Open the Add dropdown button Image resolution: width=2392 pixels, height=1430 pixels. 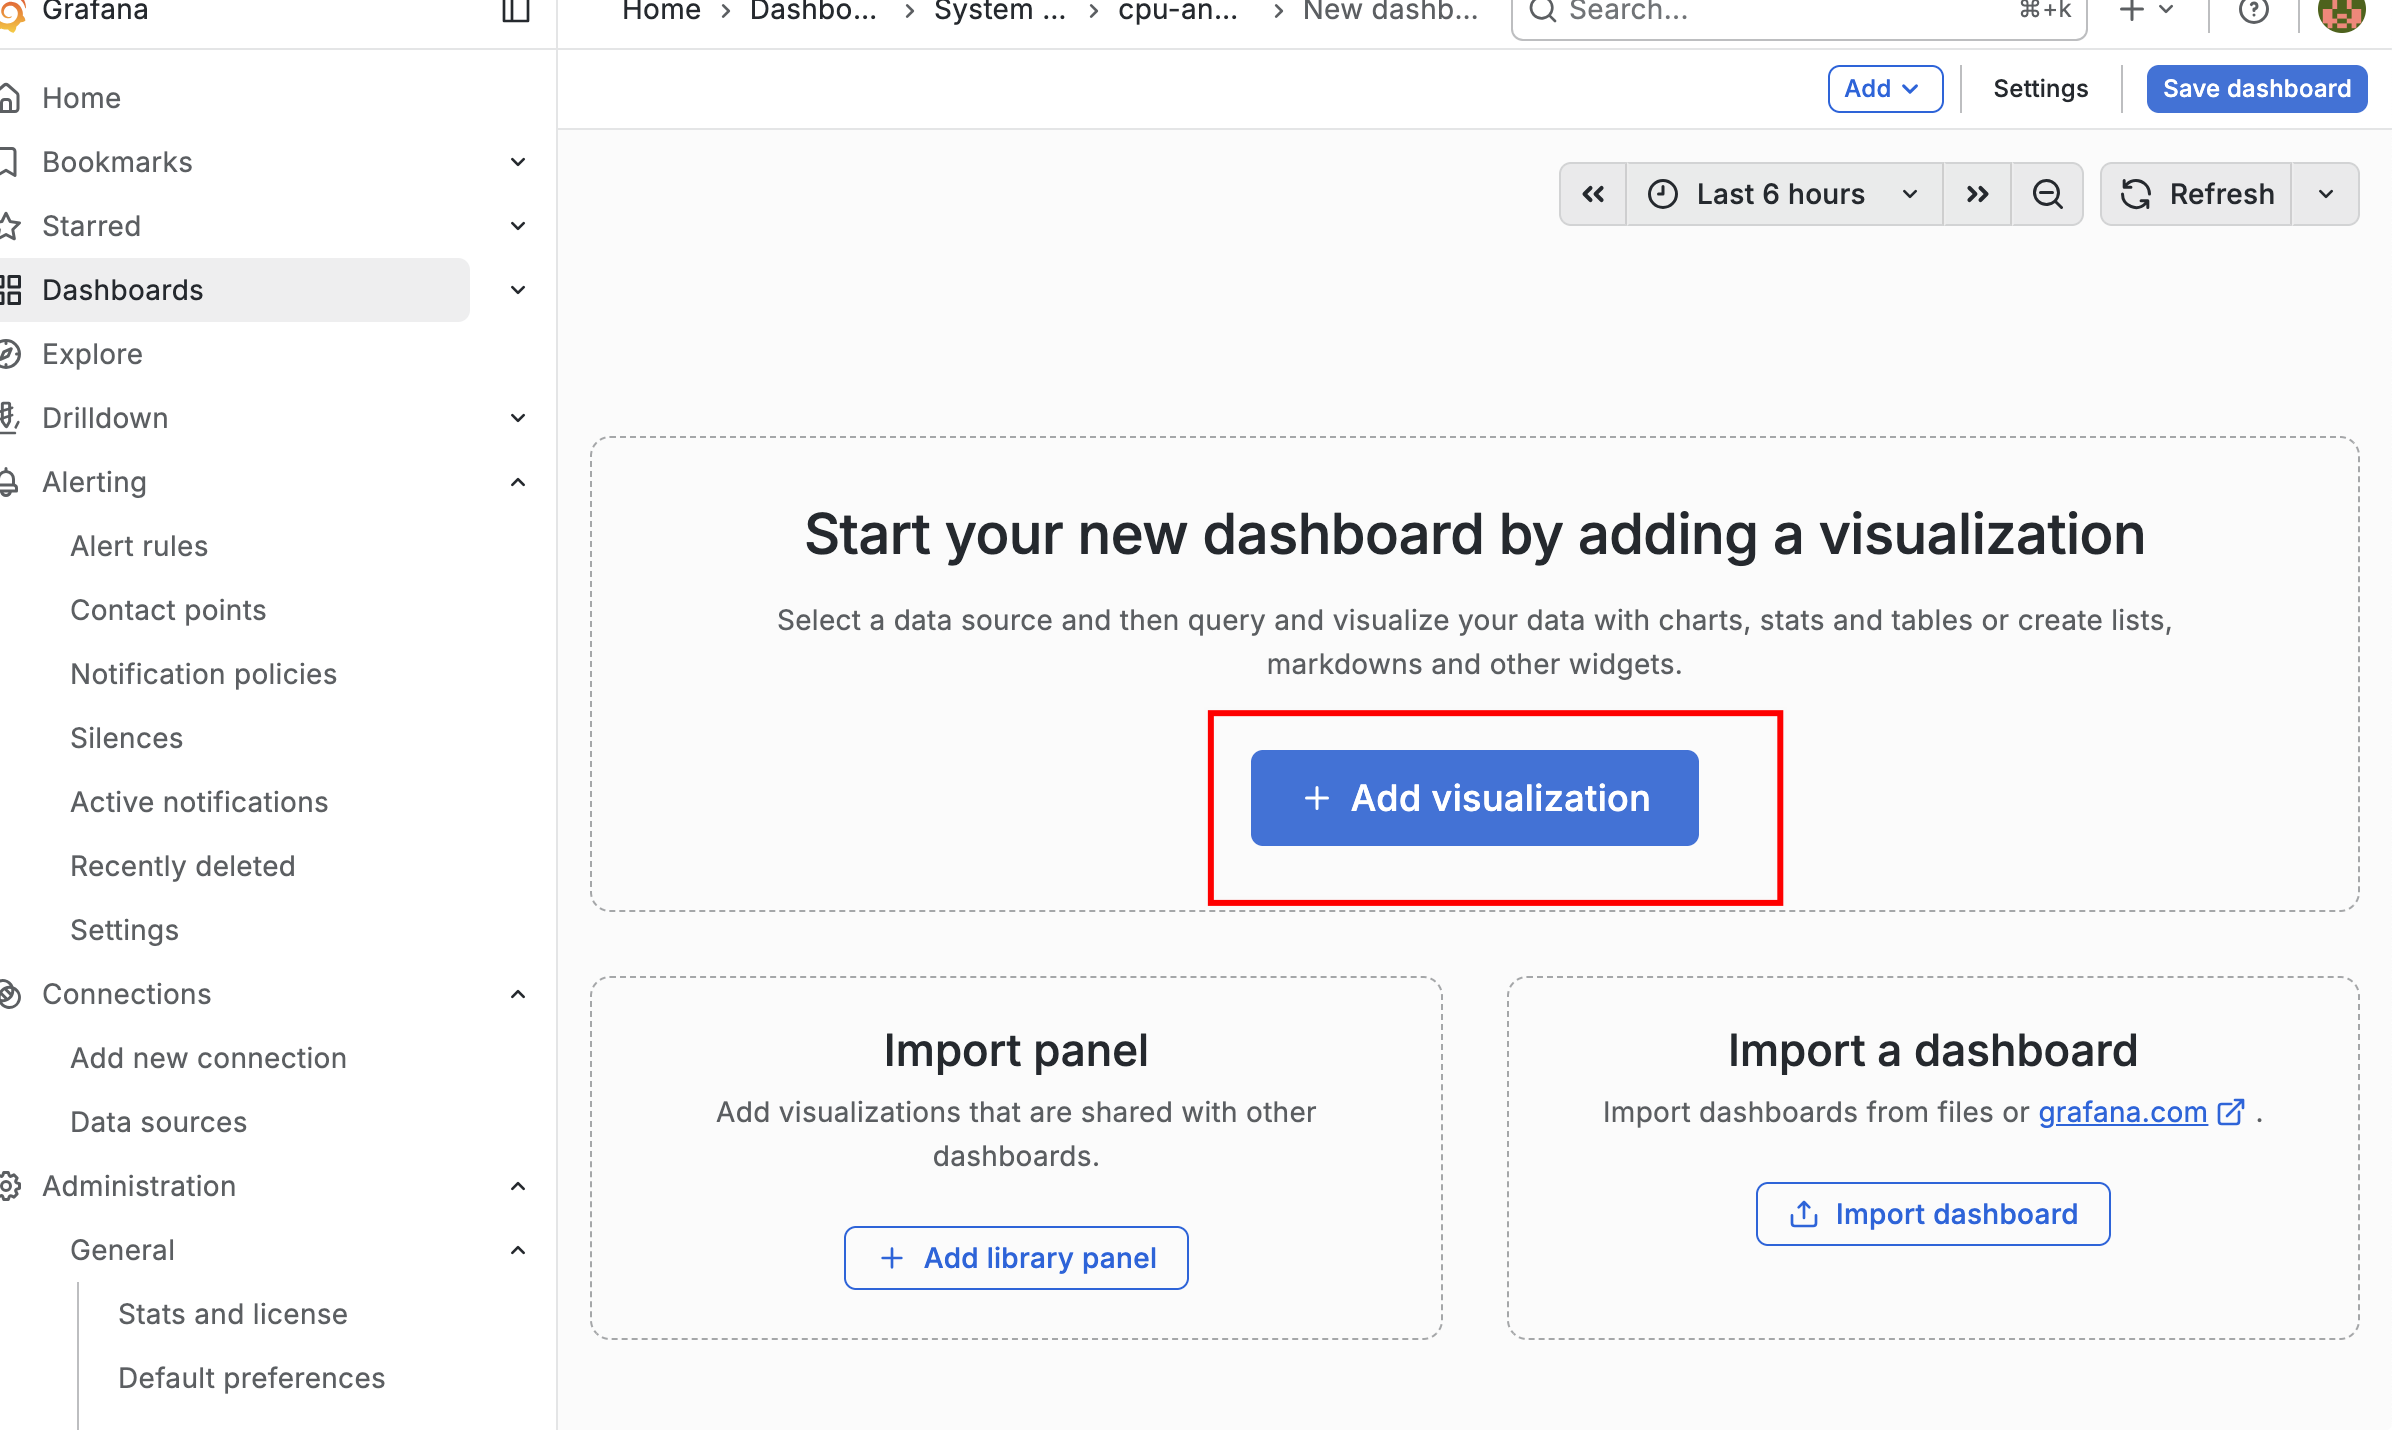pyautogui.click(x=1885, y=89)
